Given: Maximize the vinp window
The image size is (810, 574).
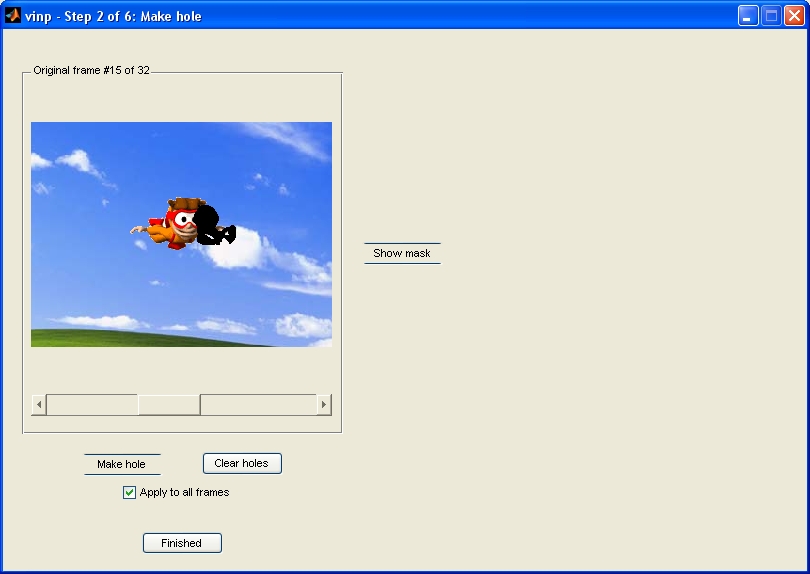Looking at the screenshot, I should click(771, 15).
